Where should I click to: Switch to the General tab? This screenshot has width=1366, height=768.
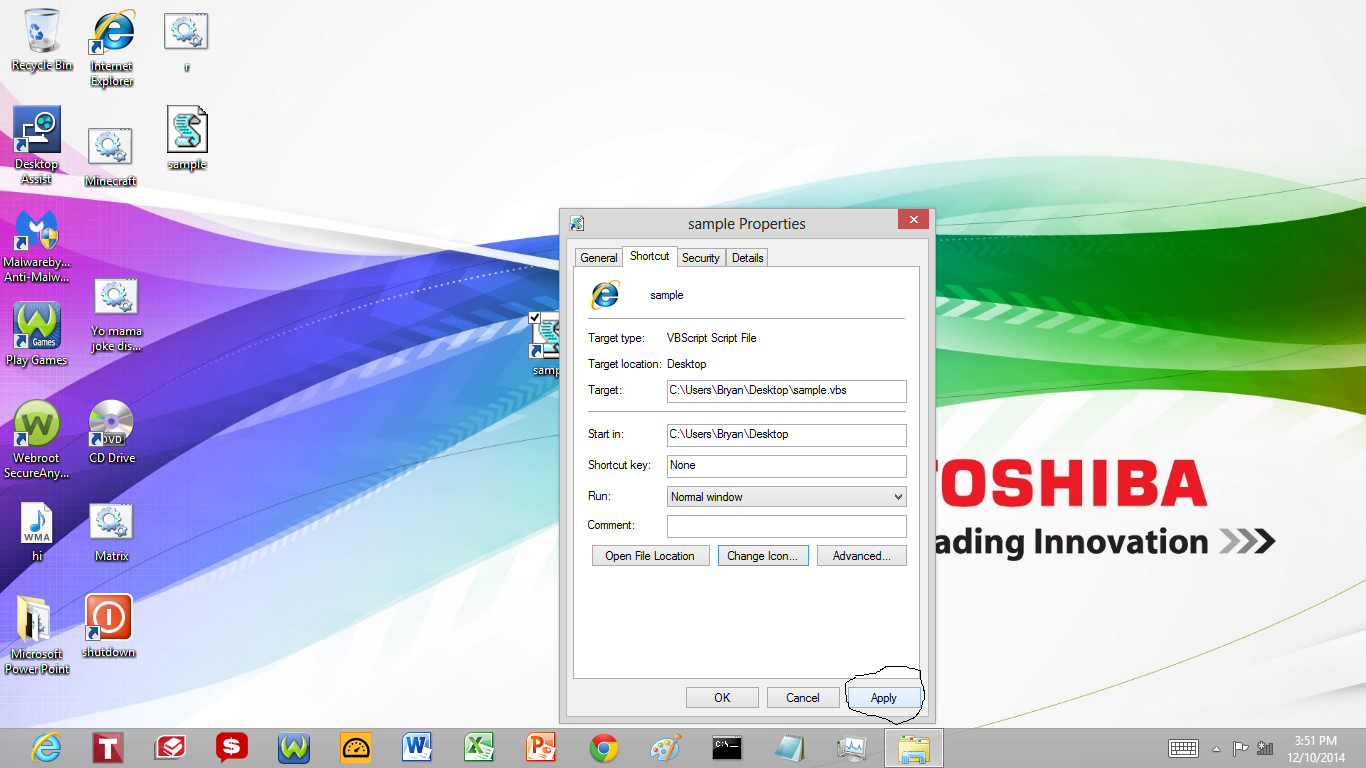coord(599,258)
